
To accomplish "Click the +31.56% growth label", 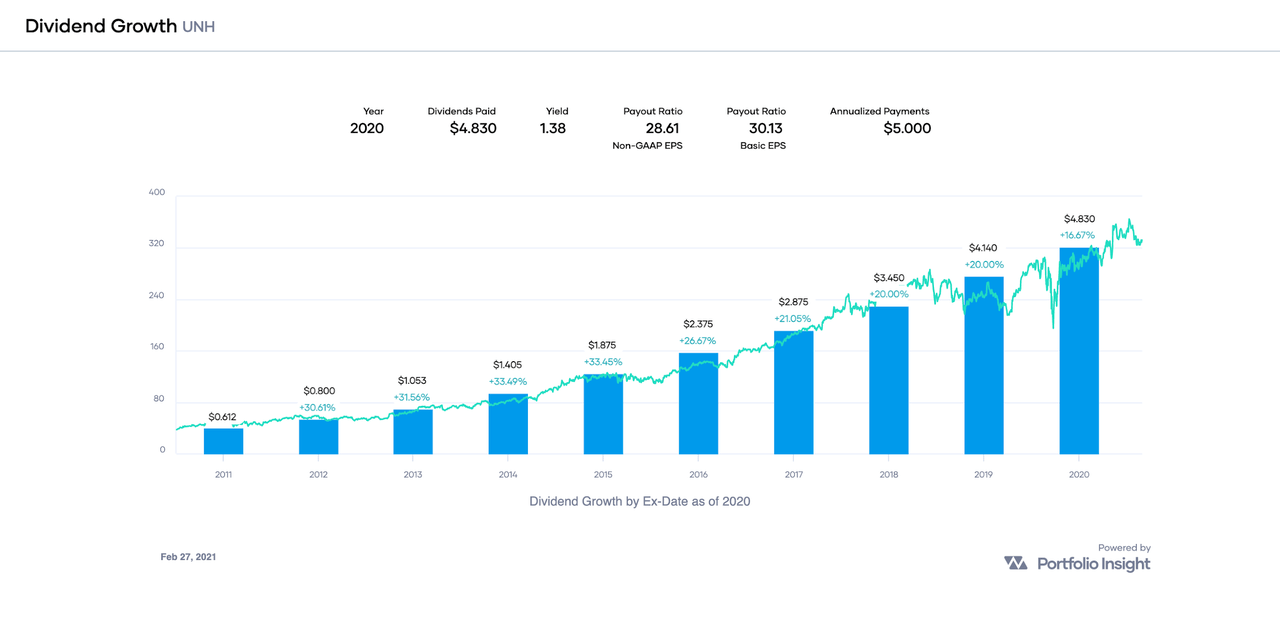I will coord(413,397).
